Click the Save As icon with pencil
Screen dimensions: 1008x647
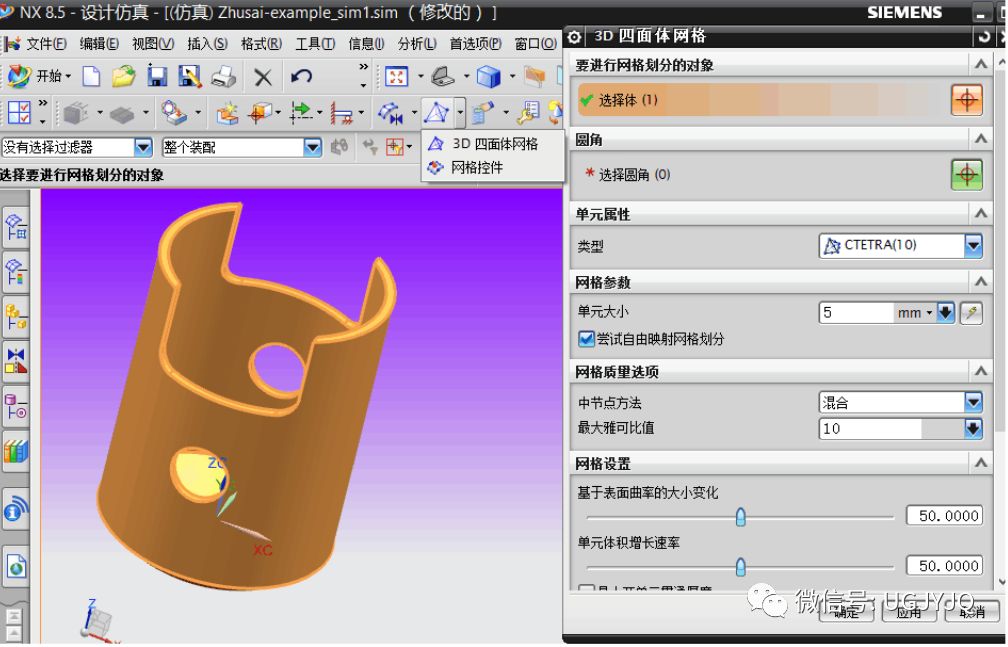(190, 77)
